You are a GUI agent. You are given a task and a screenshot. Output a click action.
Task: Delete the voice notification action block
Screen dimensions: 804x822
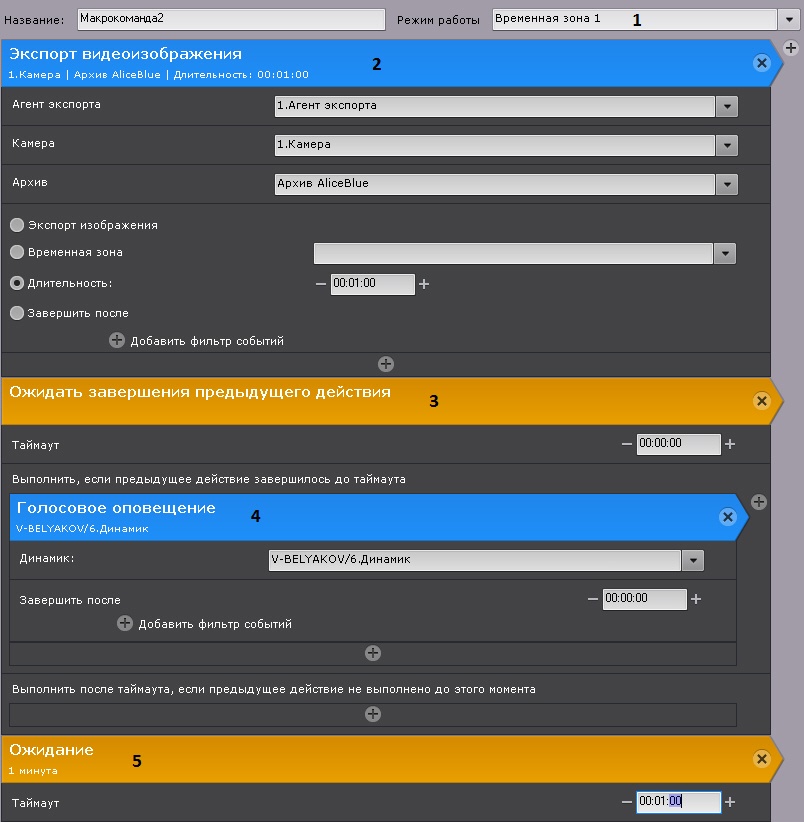[727, 517]
